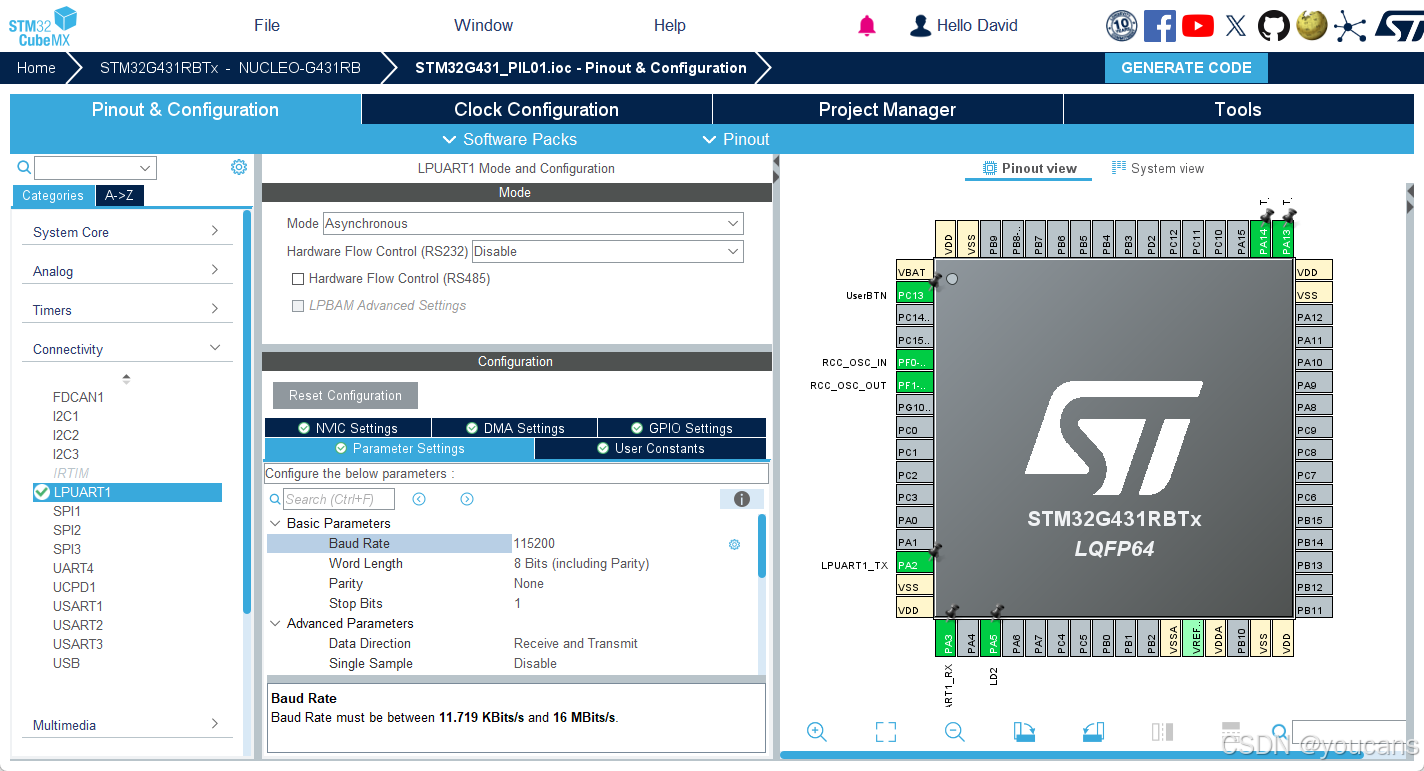1424x771 pixels.
Task: Open the categories settings gear icon
Action: pos(239,167)
